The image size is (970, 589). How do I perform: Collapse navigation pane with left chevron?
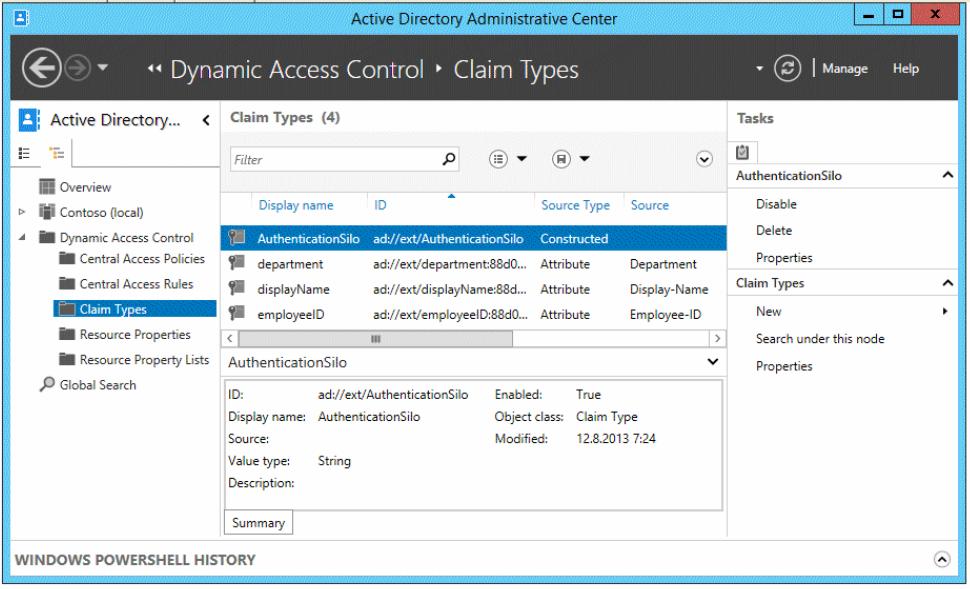click(206, 120)
